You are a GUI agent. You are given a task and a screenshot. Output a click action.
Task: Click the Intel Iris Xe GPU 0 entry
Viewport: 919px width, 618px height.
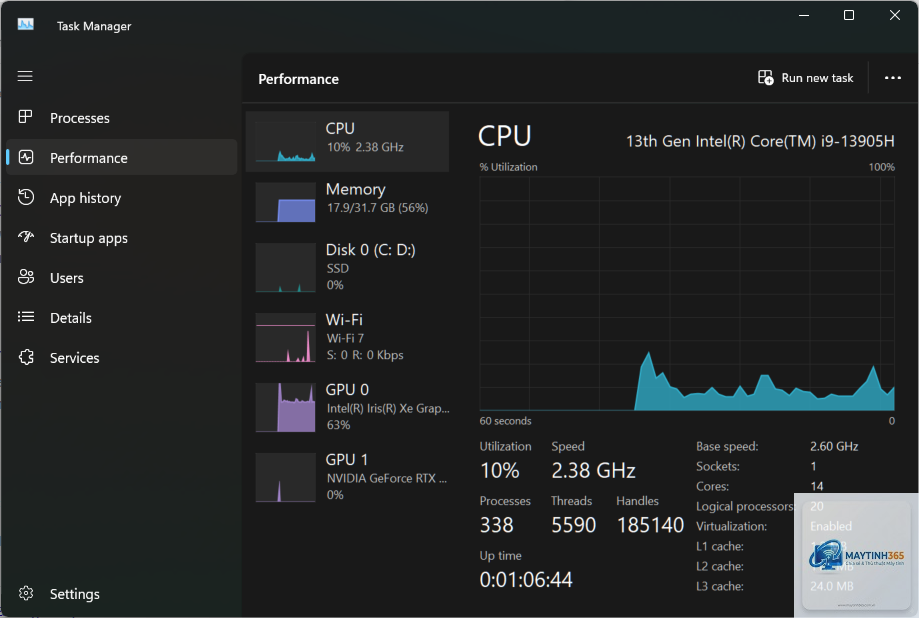tap(348, 407)
